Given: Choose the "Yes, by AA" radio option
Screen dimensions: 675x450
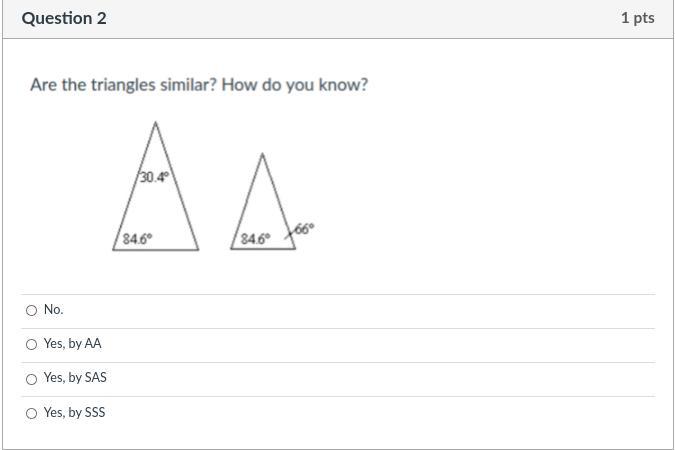Looking at the screenshot, I should coord(32,344).
